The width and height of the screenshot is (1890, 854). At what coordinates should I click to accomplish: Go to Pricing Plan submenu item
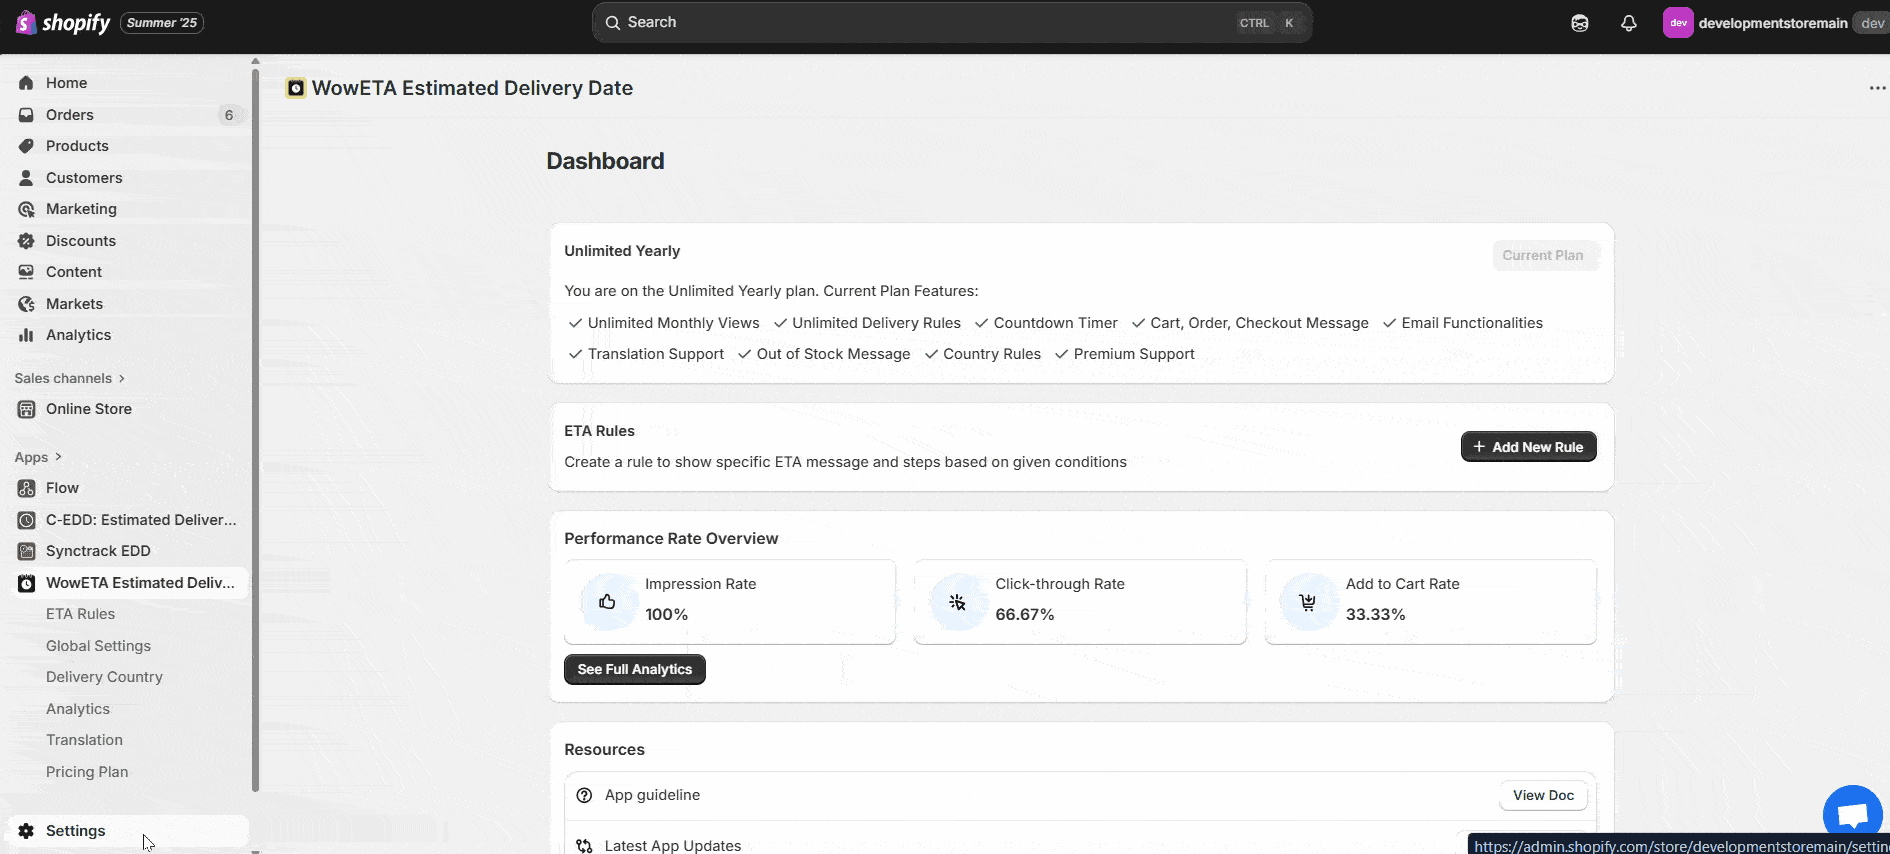pyautogui.click(x=87, y=772)
